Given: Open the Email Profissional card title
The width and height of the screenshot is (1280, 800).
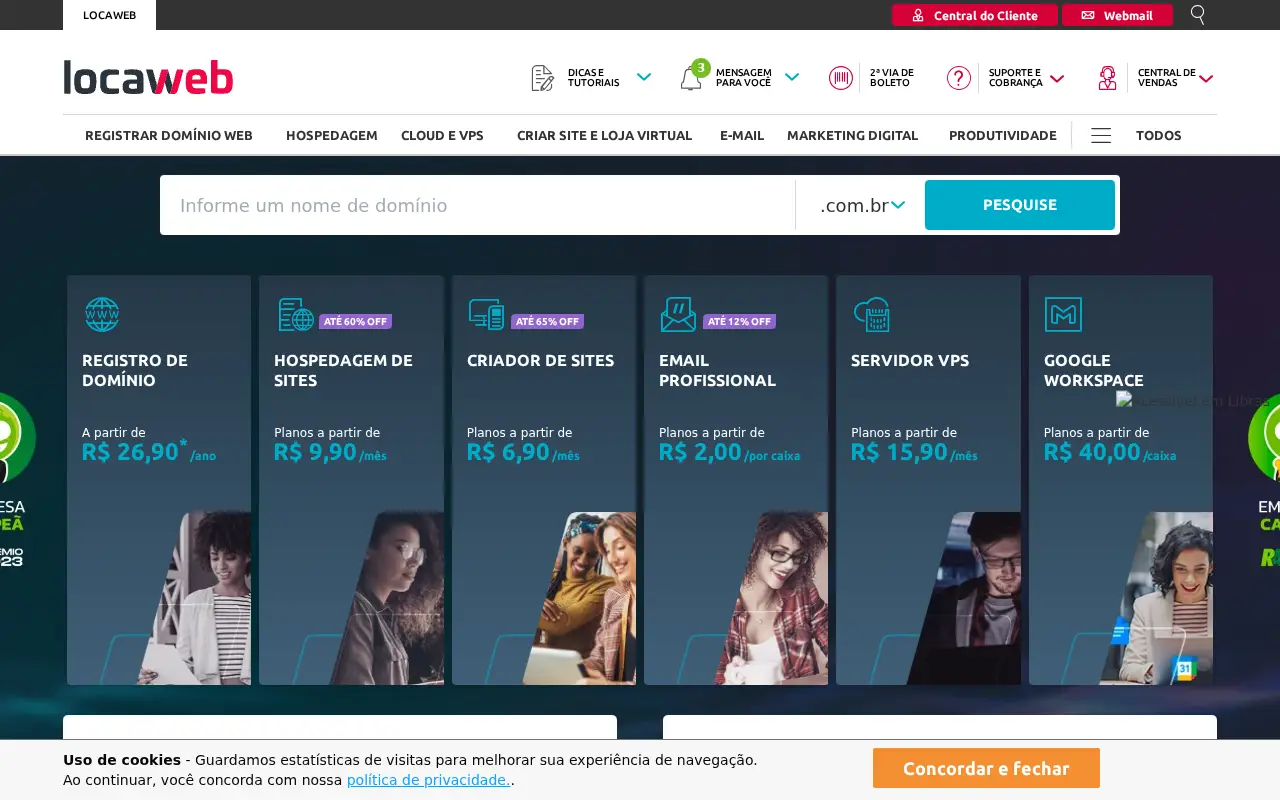Looking at the screenshot, I should (x=717, y=370).
